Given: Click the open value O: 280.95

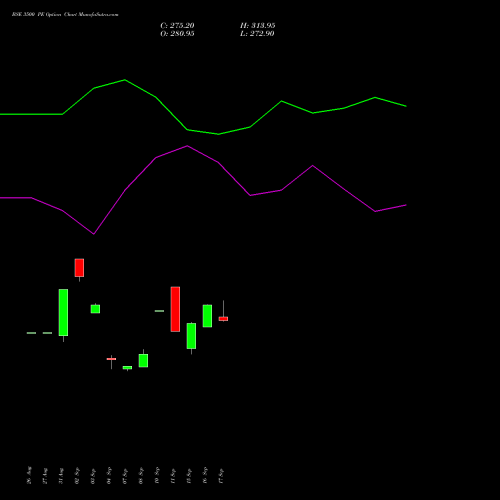Looking at the screenshot, I should [x=177, y=34].
